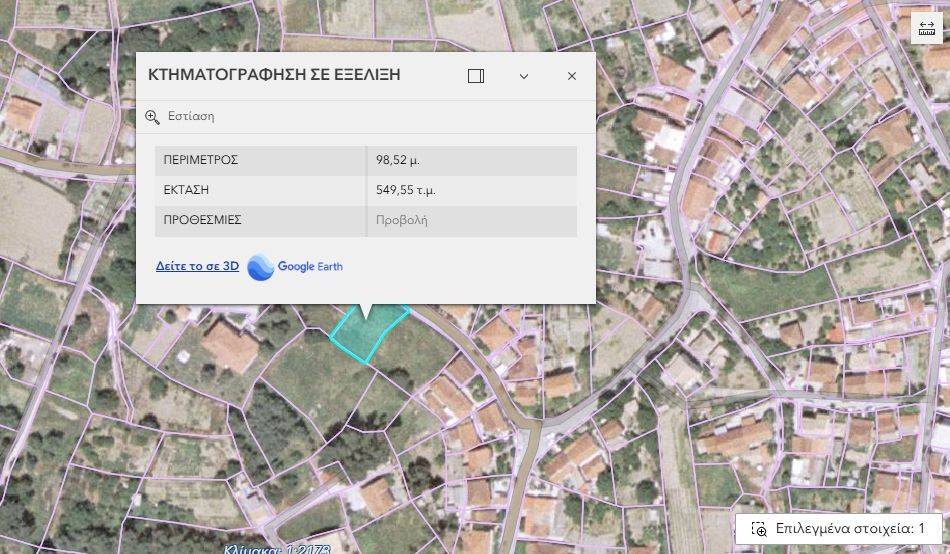Click the Google Earth logo
The height and width of the screenshot is (554, 950).
(260, 267)
